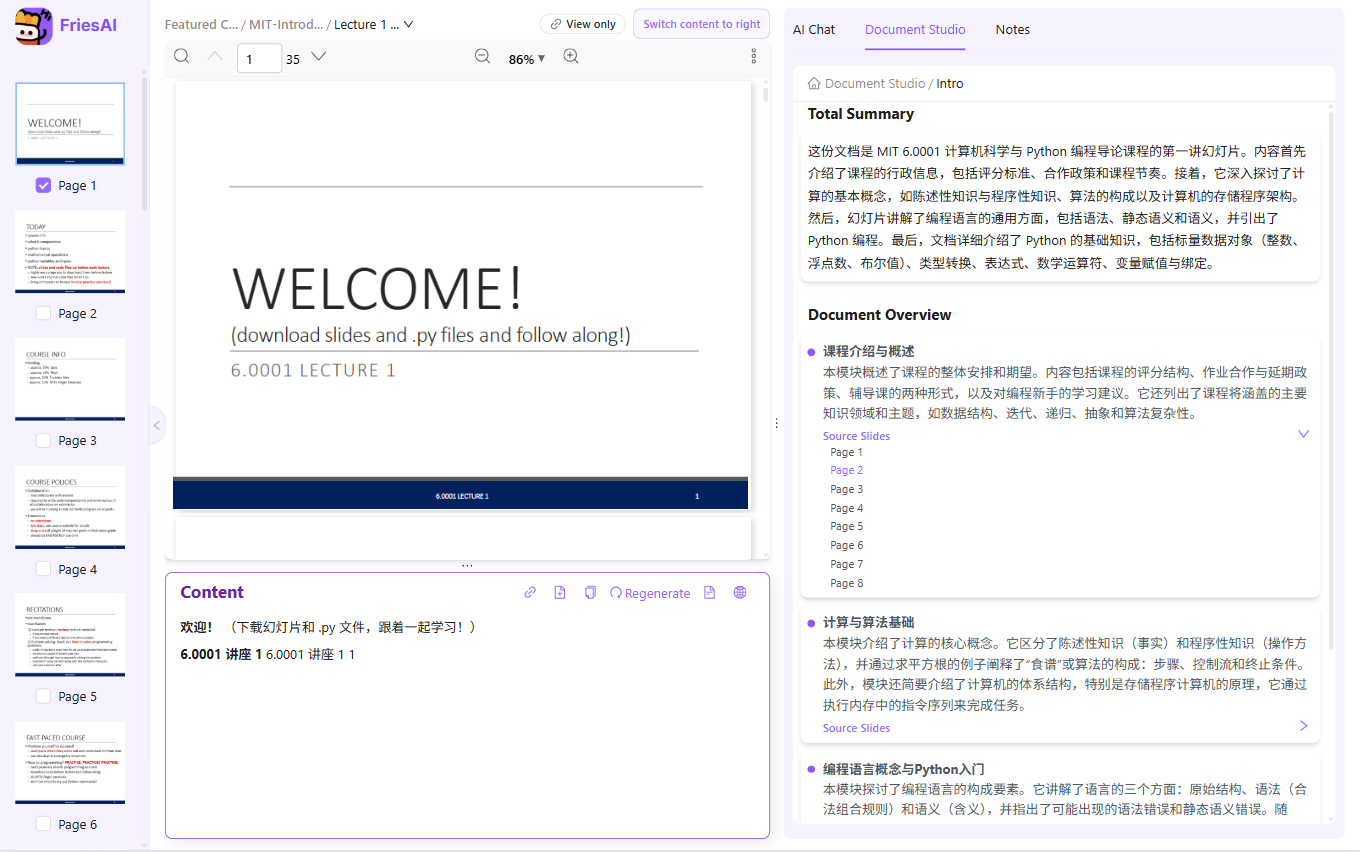Viewport: 1360px width, 852px height.
Task: Select the Page 4 COURSE POLICIES thumbnail
Action: coord(70,507)
